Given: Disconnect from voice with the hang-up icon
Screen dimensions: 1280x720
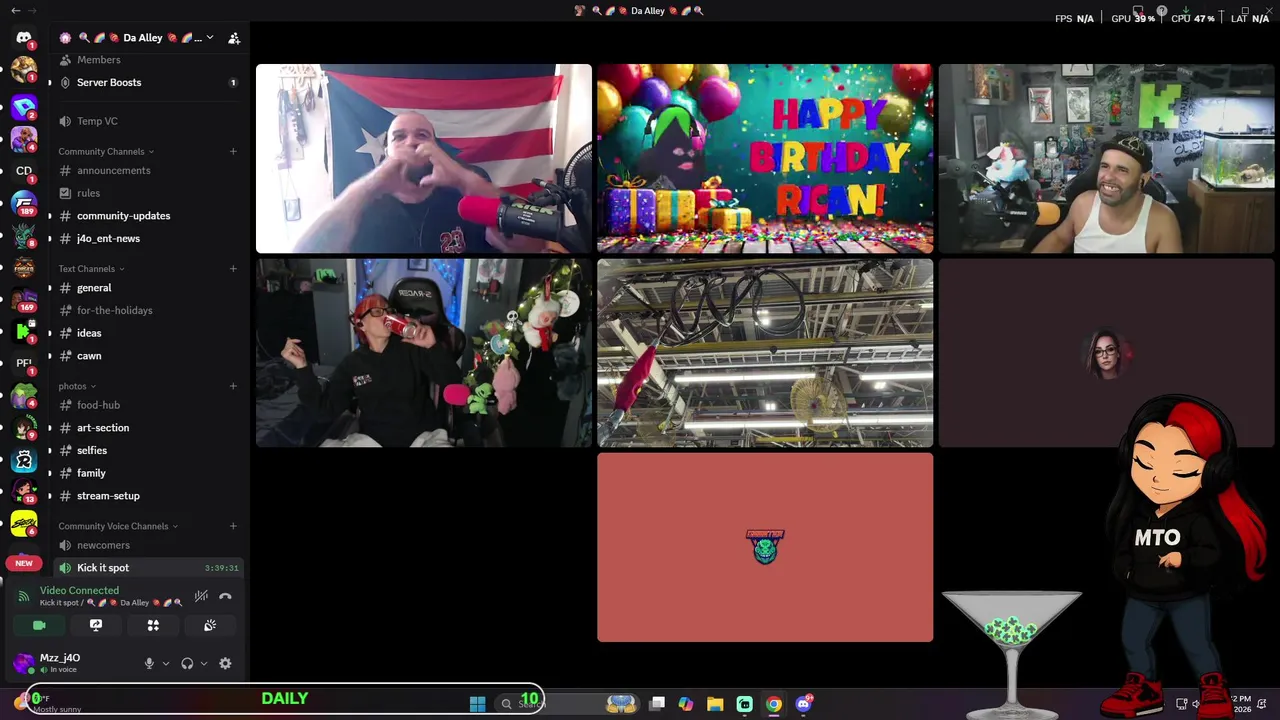Looking at the screenshot, I should [x=225, y=596].
